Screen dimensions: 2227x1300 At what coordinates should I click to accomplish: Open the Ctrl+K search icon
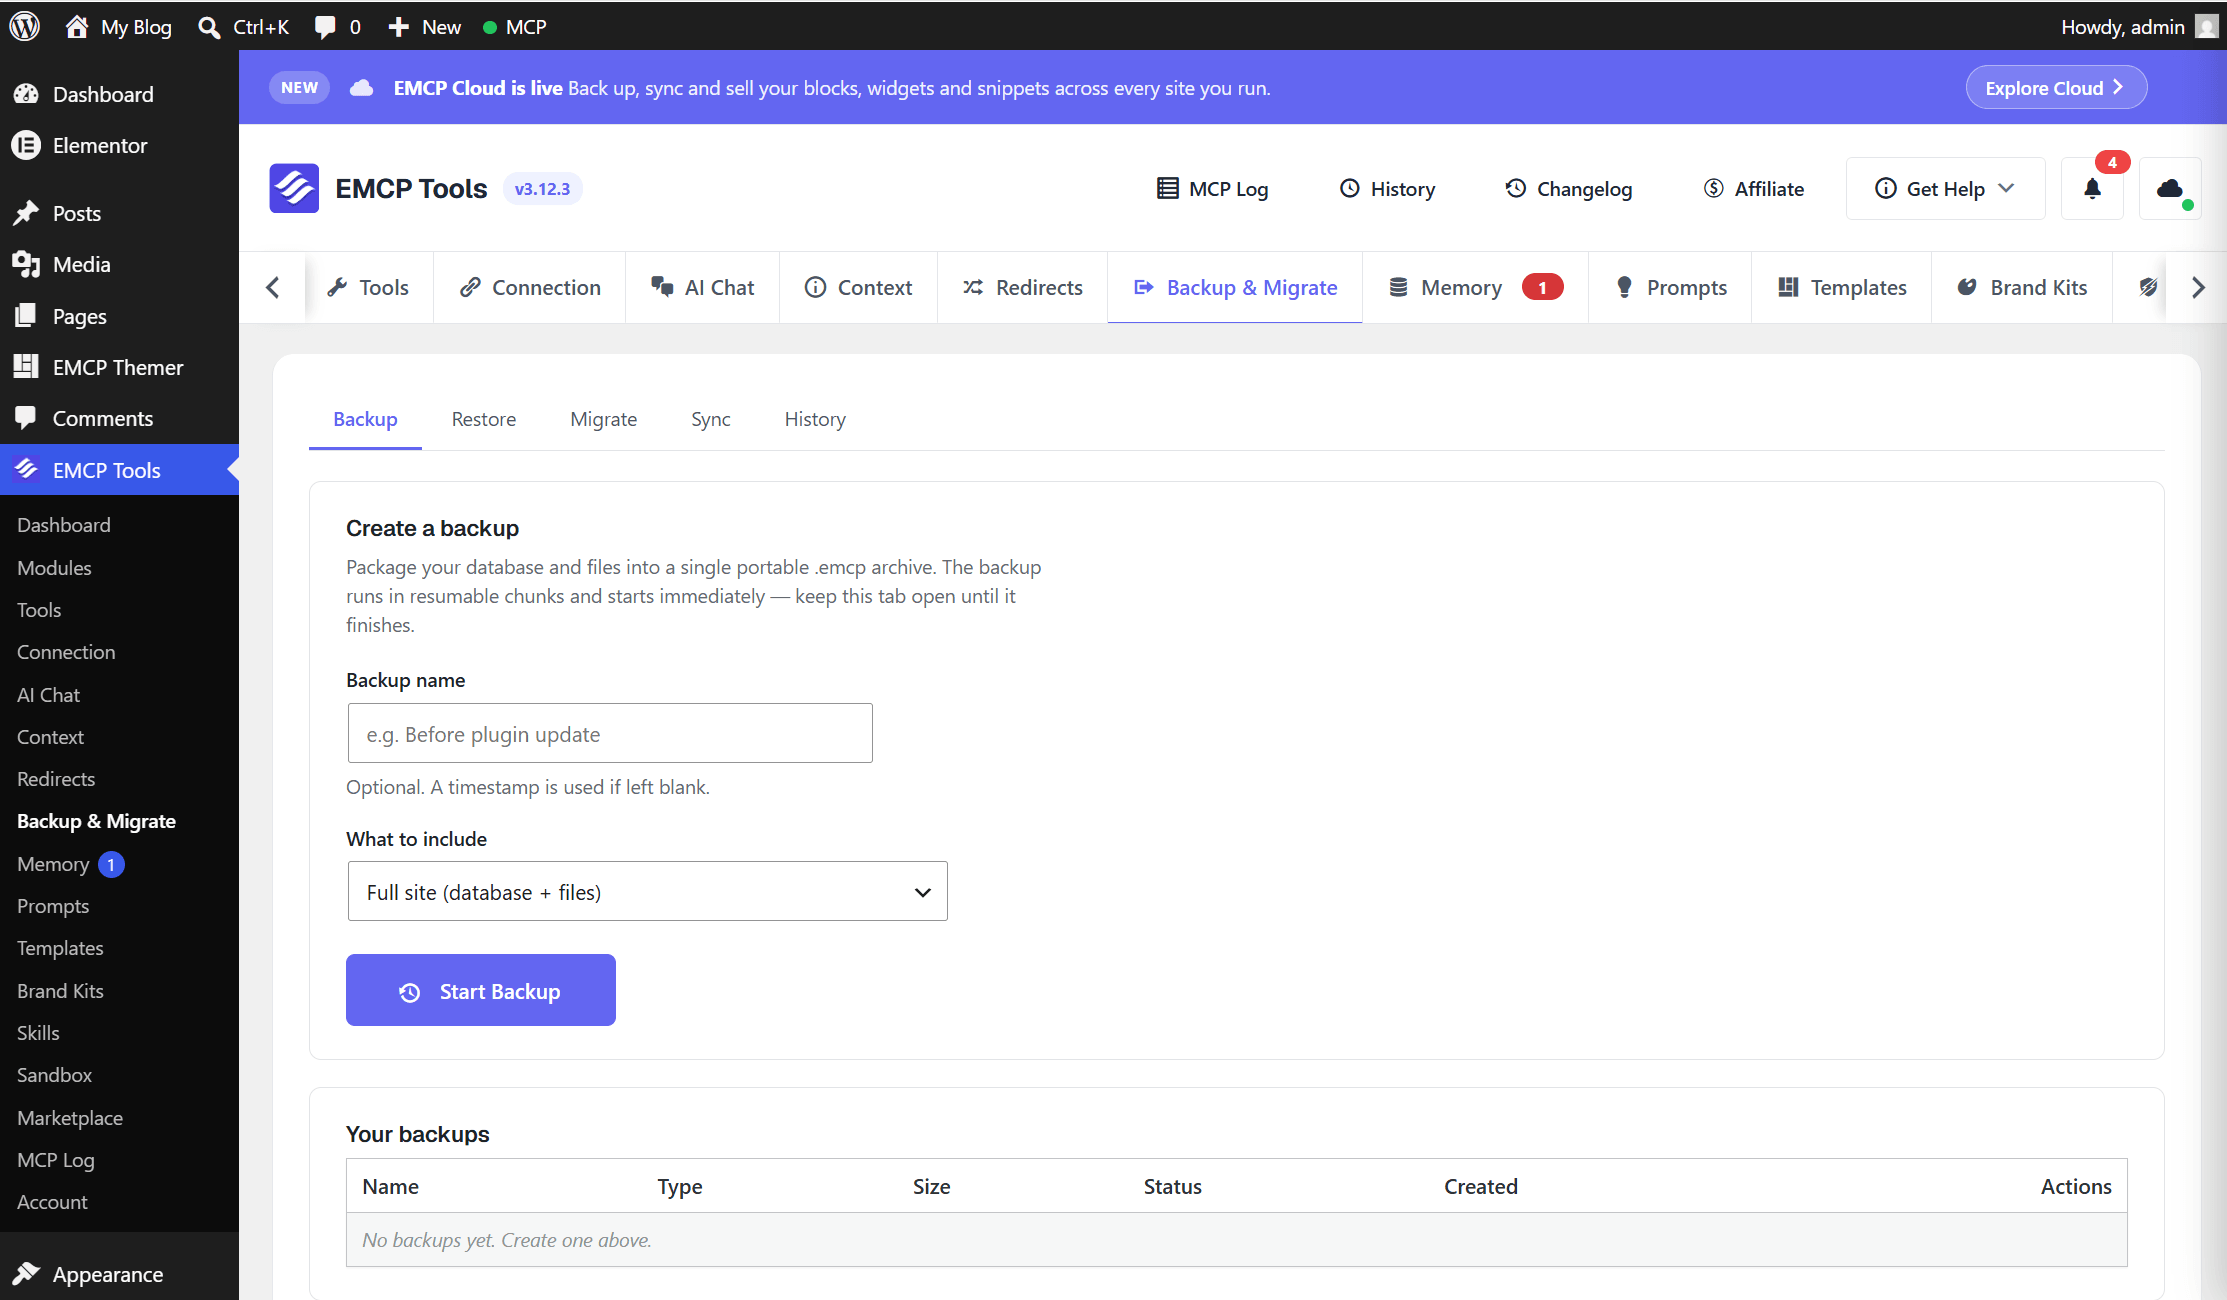pyautogui.click(x=209, y=27)
